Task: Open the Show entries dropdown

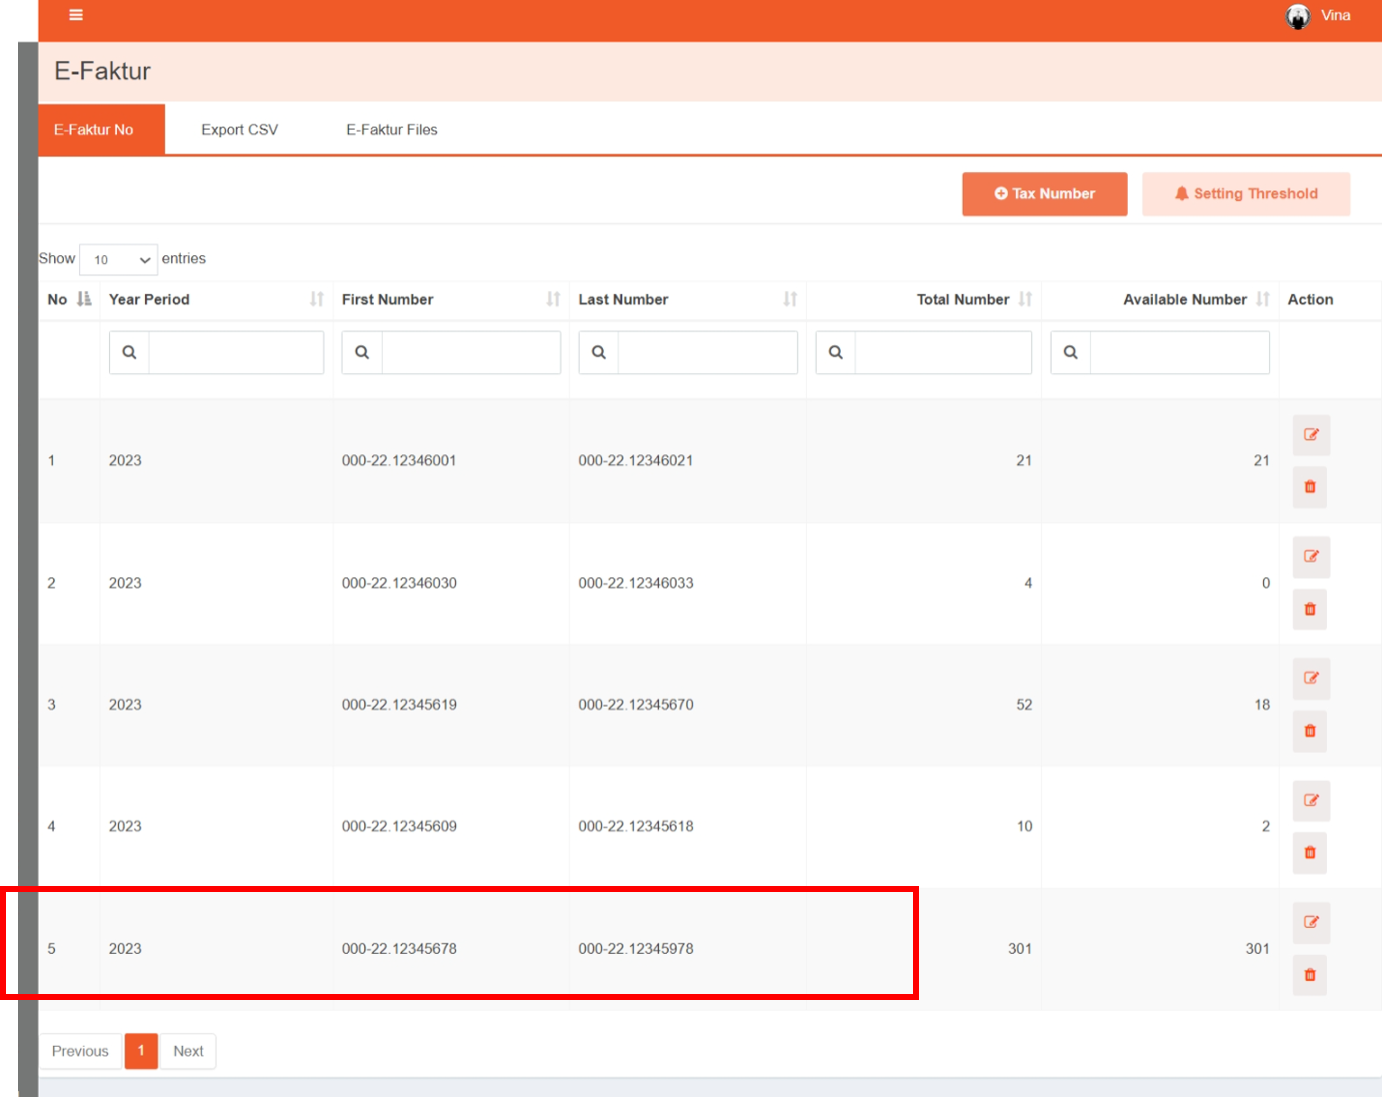Action: 118,260
